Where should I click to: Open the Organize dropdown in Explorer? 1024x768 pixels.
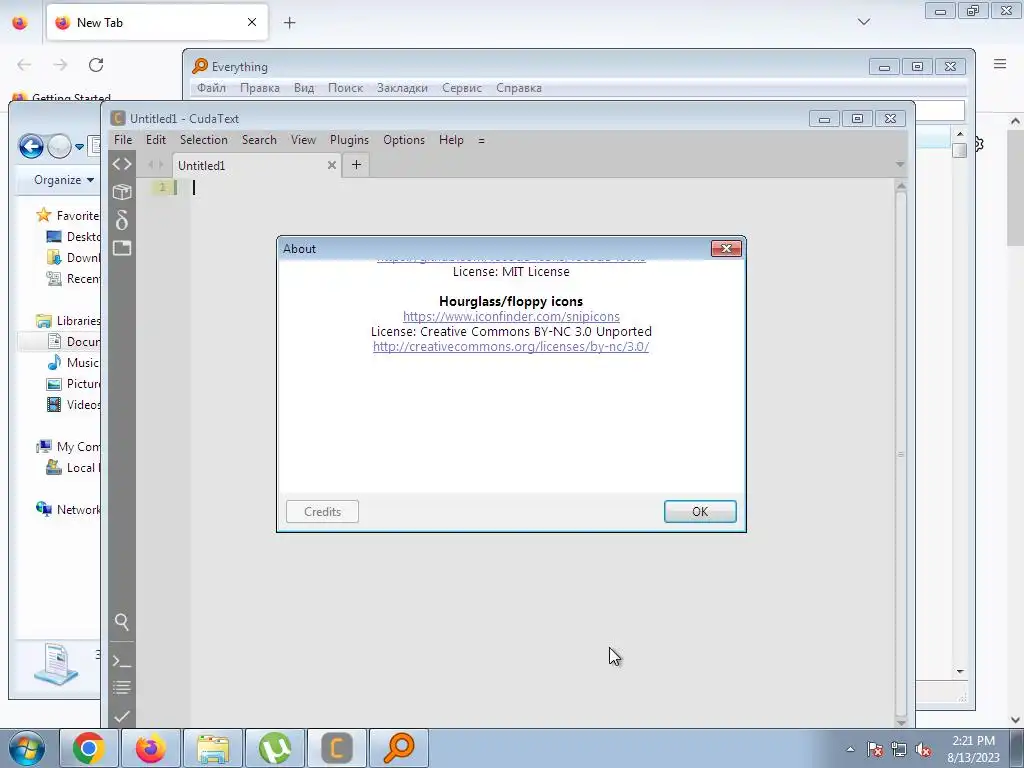64,180
